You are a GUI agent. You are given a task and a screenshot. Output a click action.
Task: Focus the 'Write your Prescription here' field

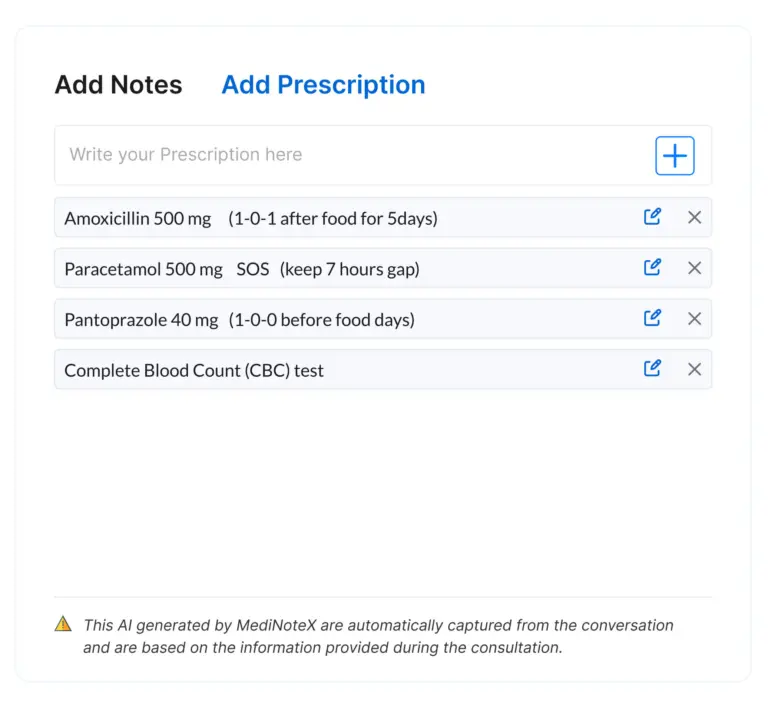[350, 155]
